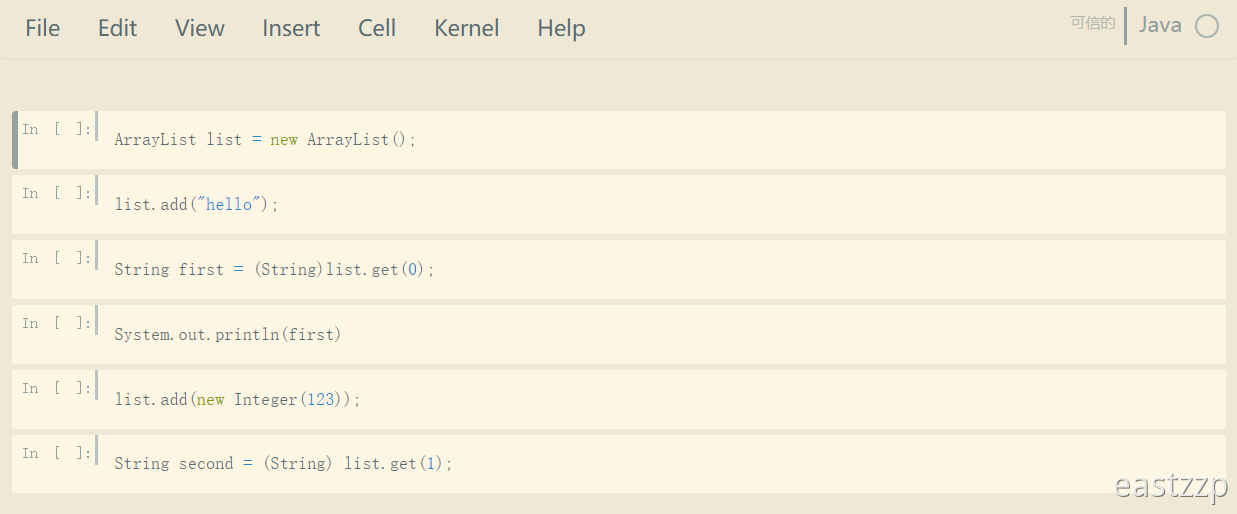
Task: Click the In [ ] prompt beside list.add("hello")
Action: point(57,193)
